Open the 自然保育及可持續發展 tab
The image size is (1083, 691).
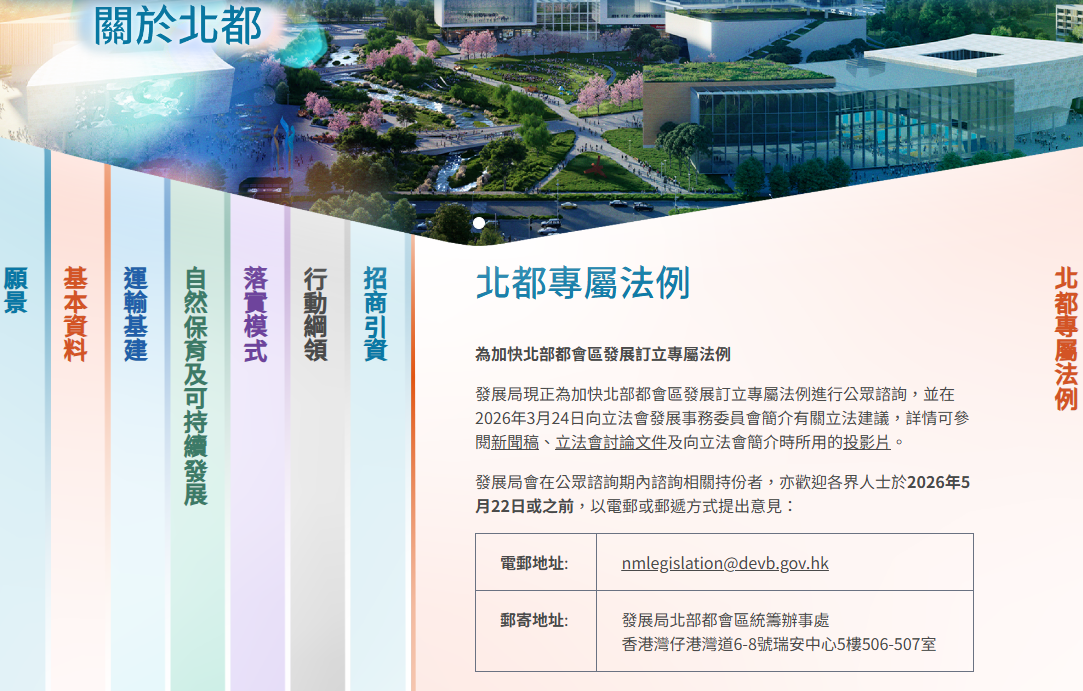tap(196, 385)
